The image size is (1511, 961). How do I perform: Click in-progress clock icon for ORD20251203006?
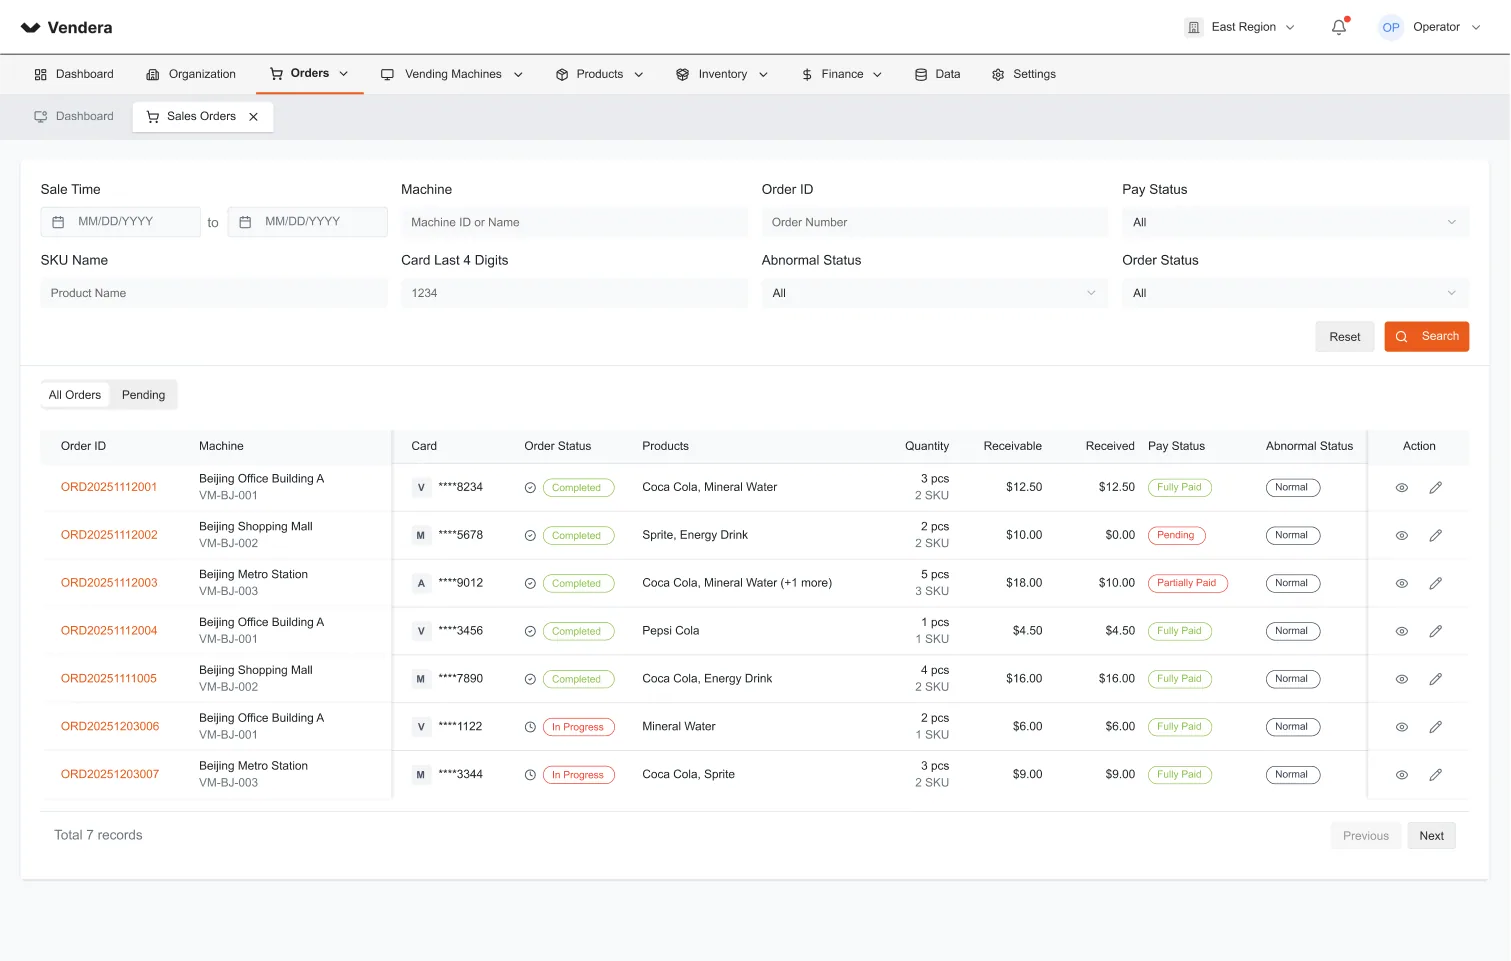click(530, 728)
